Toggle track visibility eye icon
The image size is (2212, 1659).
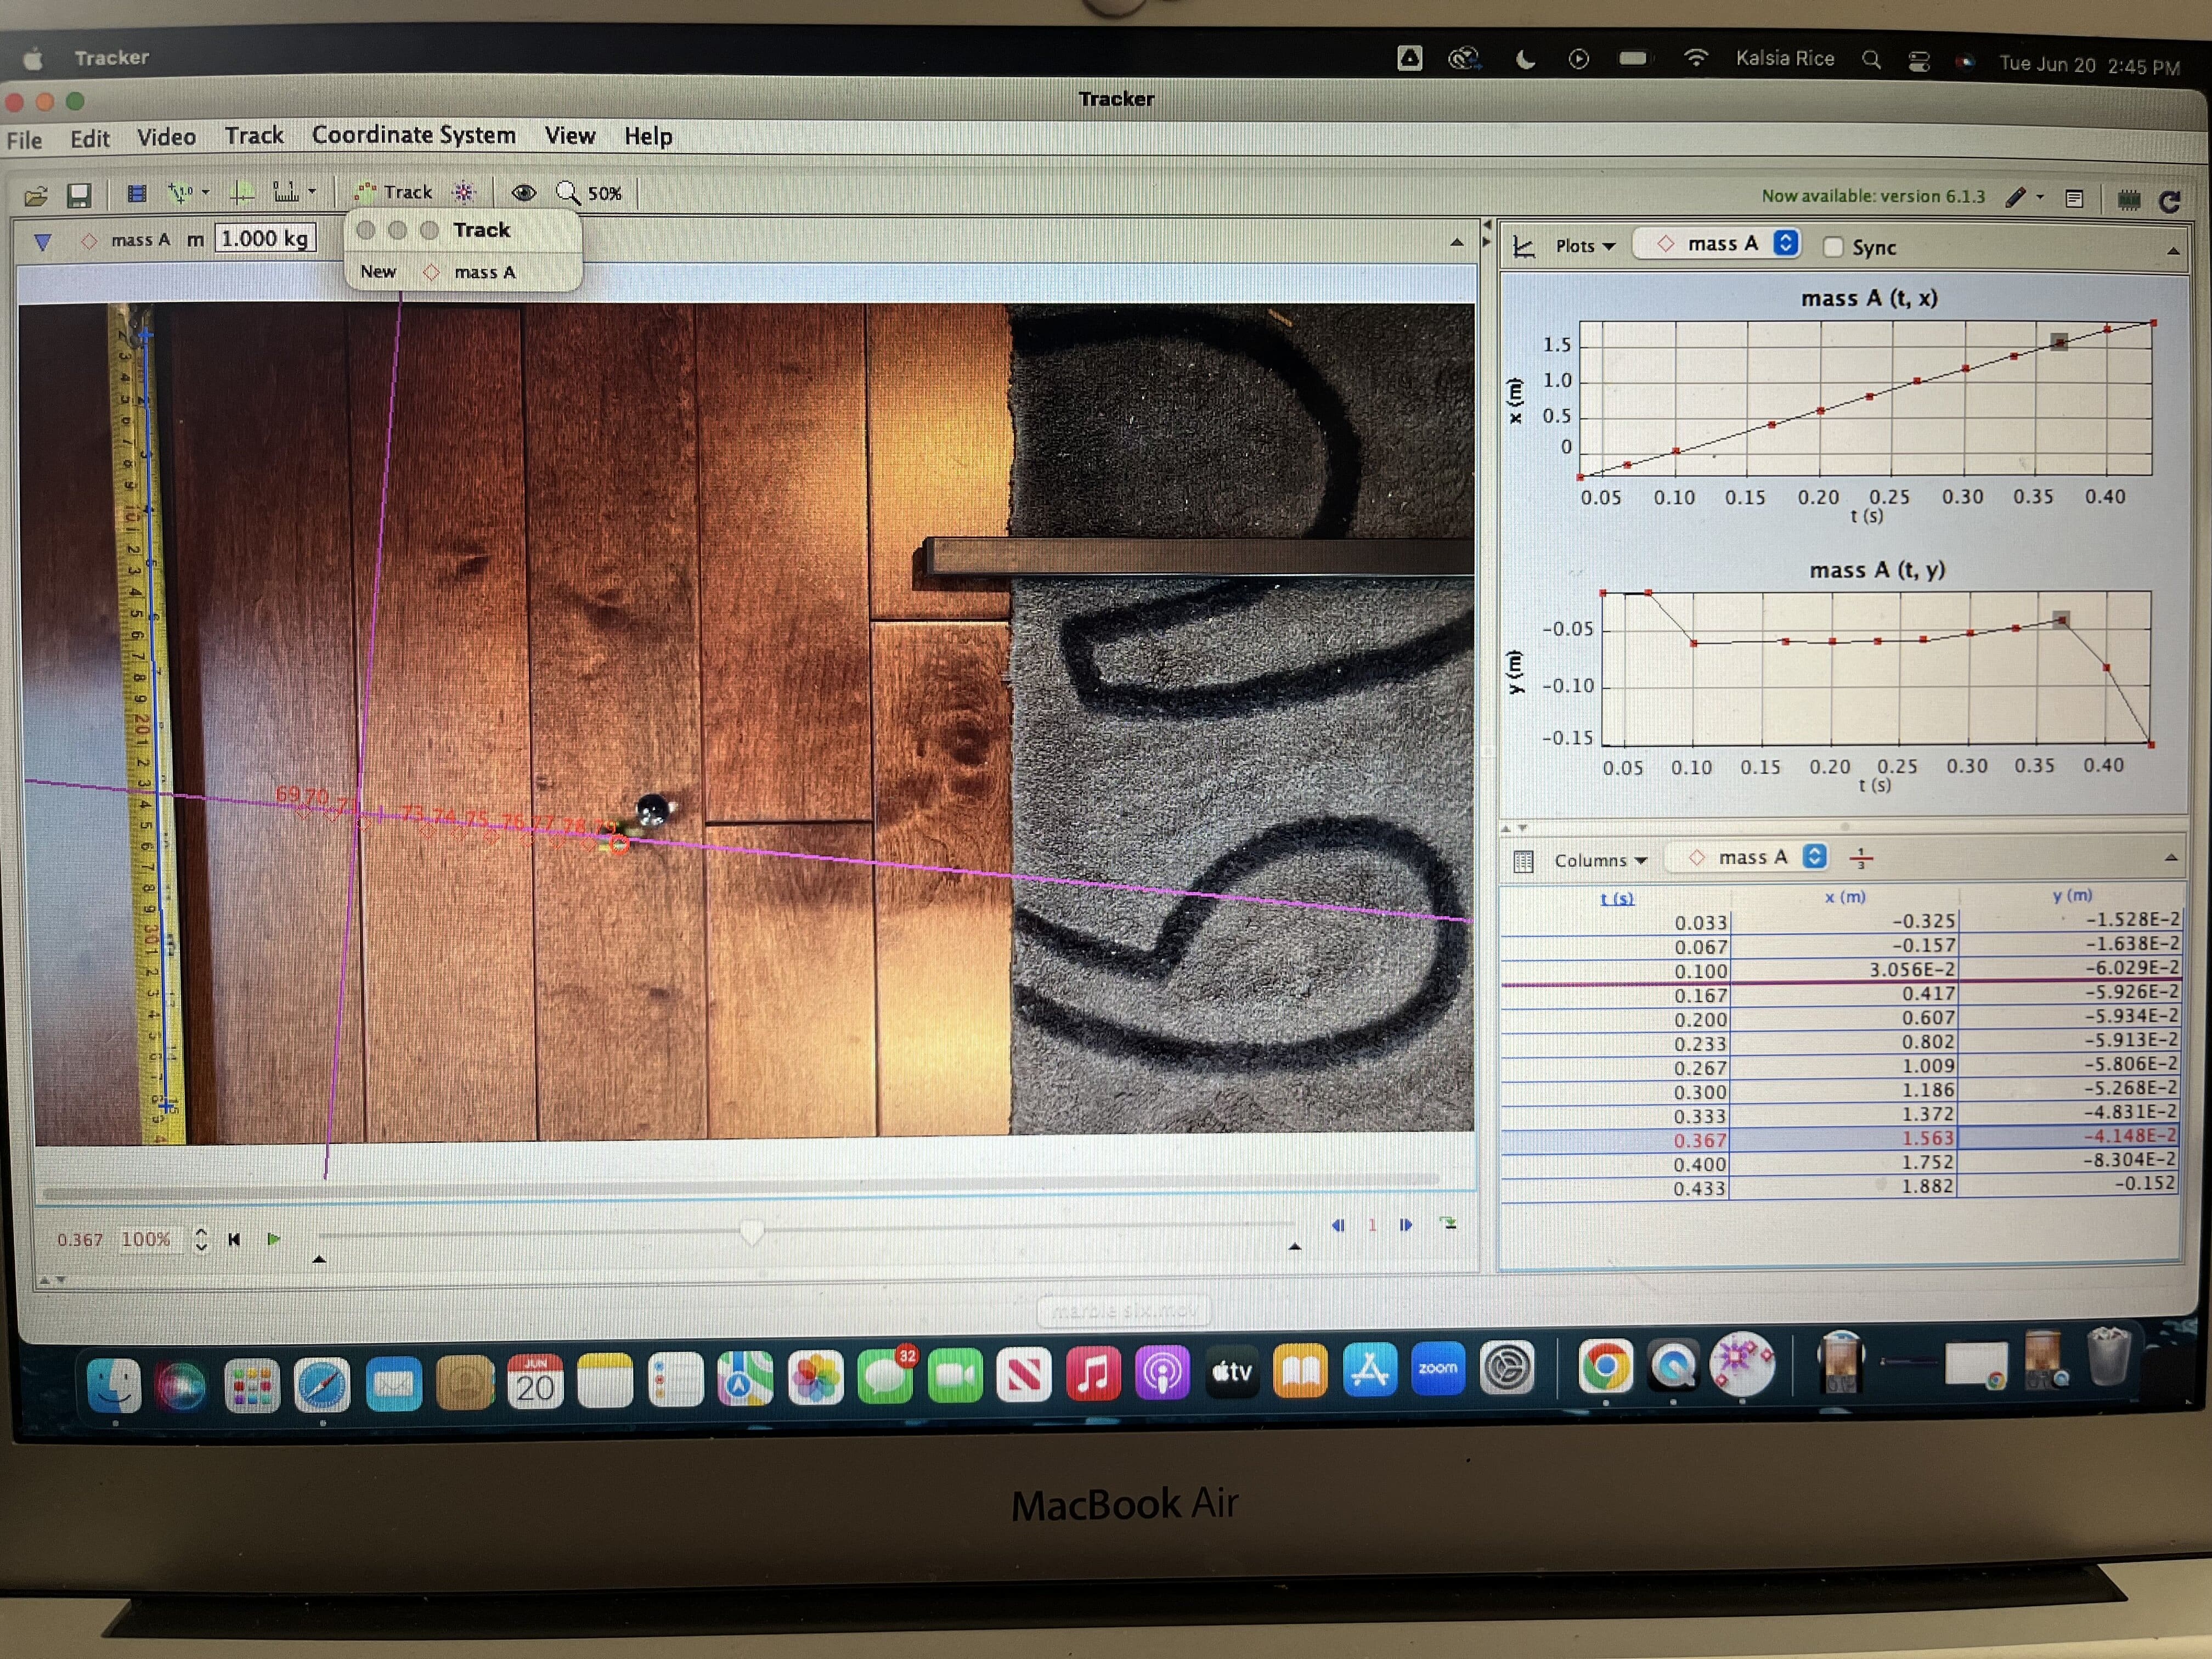click(x=523, y=192)
